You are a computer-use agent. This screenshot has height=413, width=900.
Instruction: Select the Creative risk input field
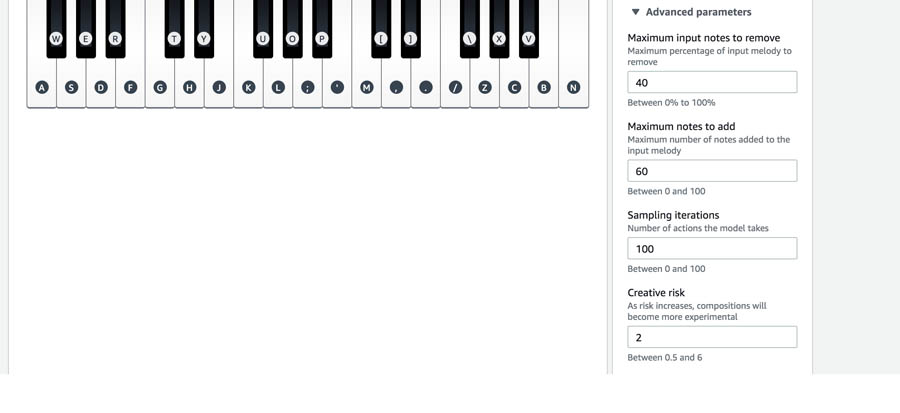[712, 338]
